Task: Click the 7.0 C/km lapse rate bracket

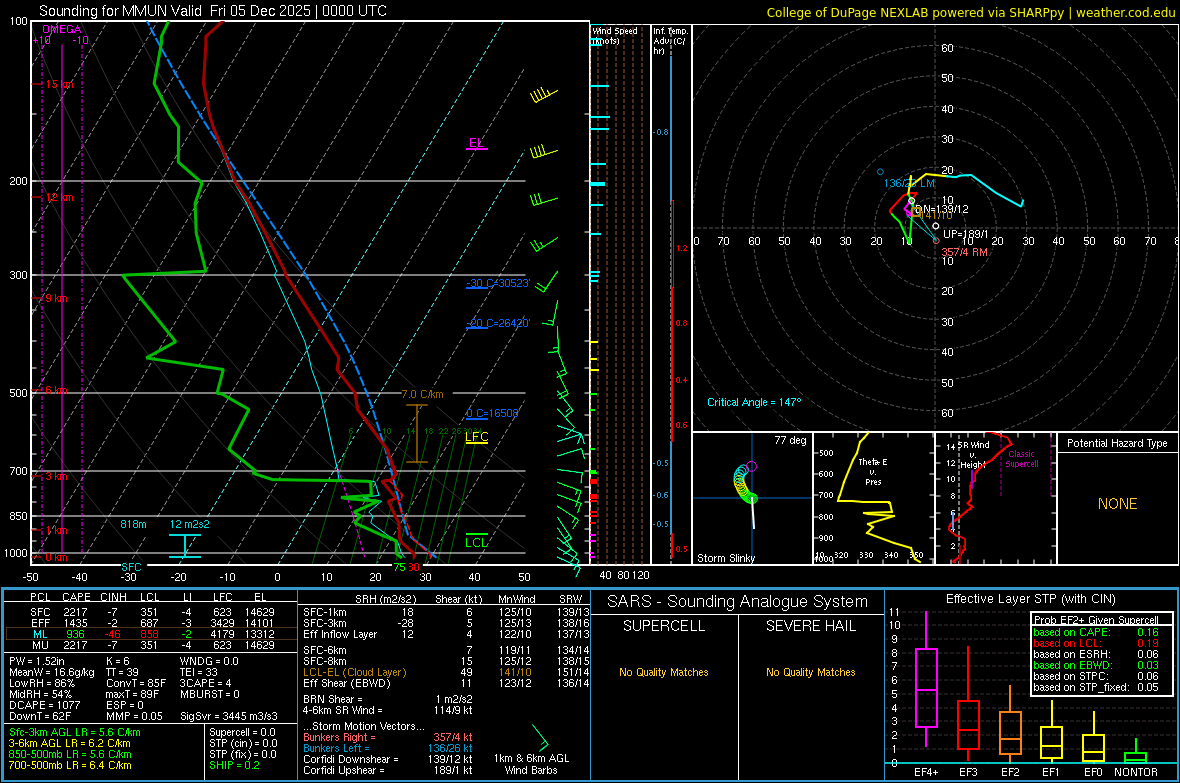Action: (x=417, y=433)
